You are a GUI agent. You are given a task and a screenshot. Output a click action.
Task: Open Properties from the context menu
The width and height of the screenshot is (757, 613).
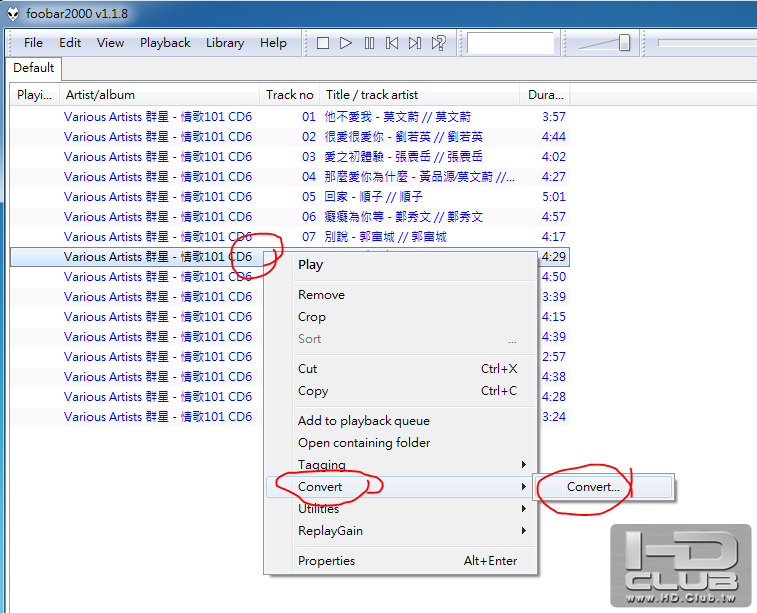click(x=401, y=561)
